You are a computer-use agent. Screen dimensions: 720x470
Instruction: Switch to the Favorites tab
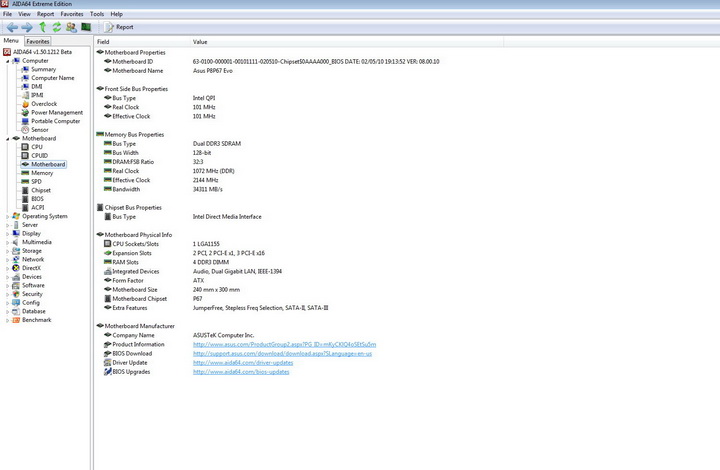pyautogui.click(x=38, y=41)
